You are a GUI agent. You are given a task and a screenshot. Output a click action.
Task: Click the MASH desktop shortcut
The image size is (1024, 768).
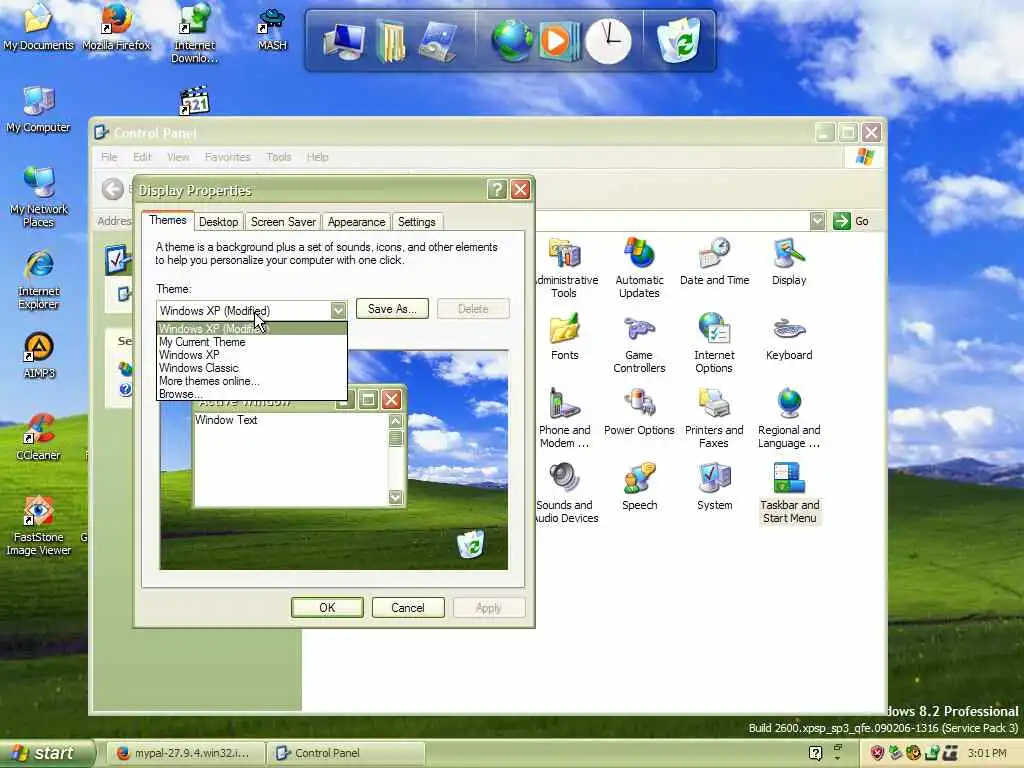pyautogui.click(x=272, y=27)
